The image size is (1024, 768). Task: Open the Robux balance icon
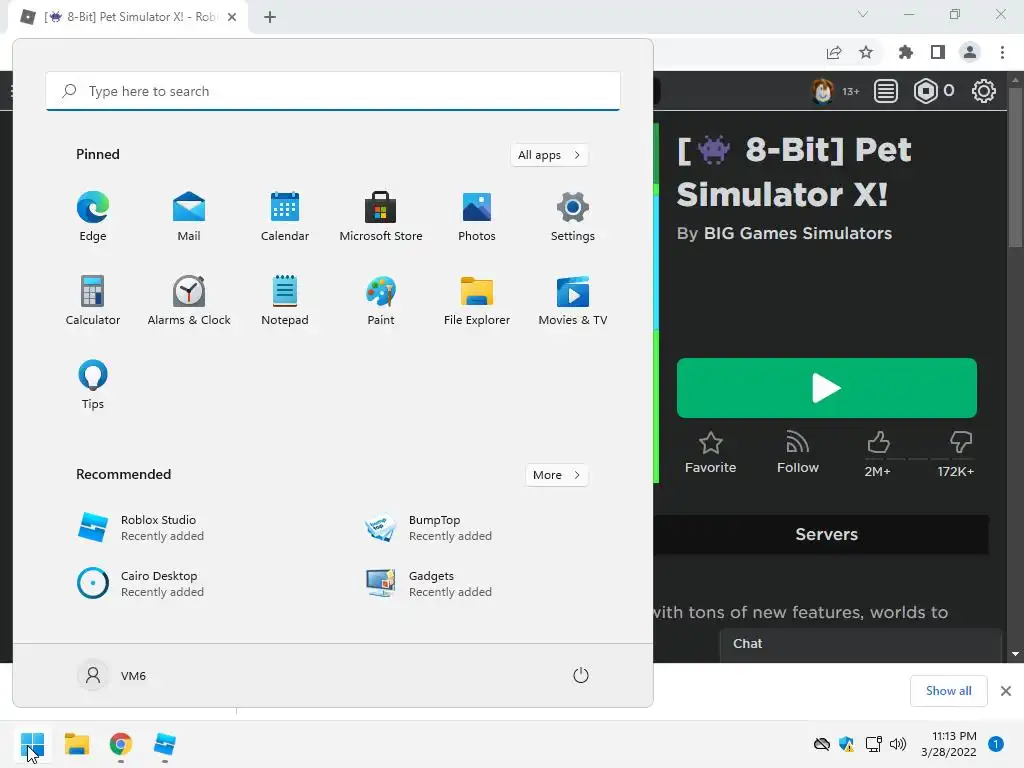point(925,91)
